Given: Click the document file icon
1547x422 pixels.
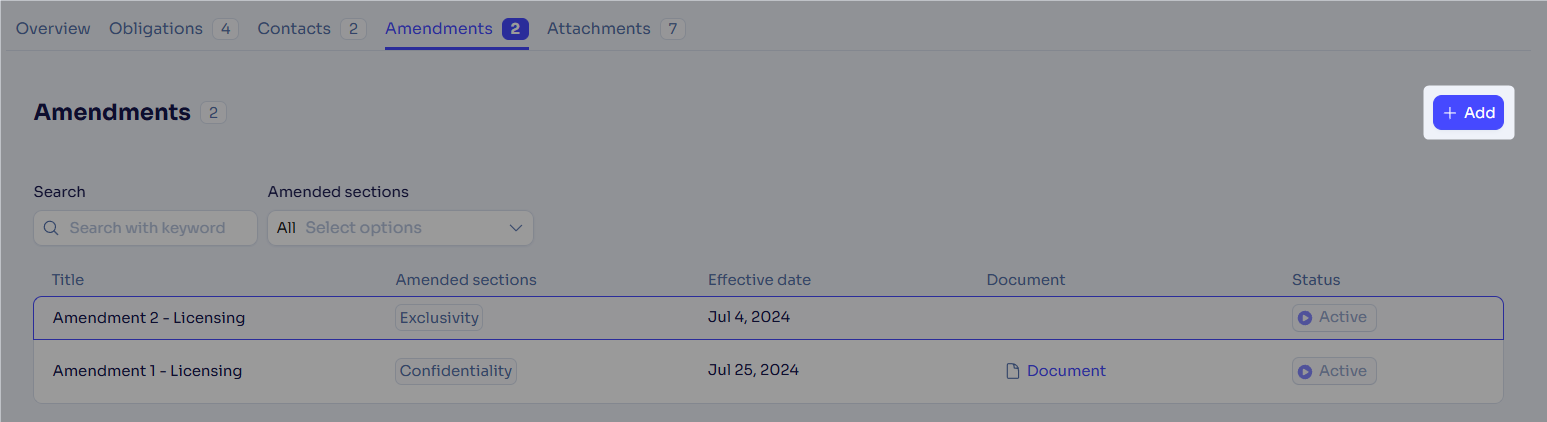Looking at the screenshot, I should click(x=1013, y=371).
